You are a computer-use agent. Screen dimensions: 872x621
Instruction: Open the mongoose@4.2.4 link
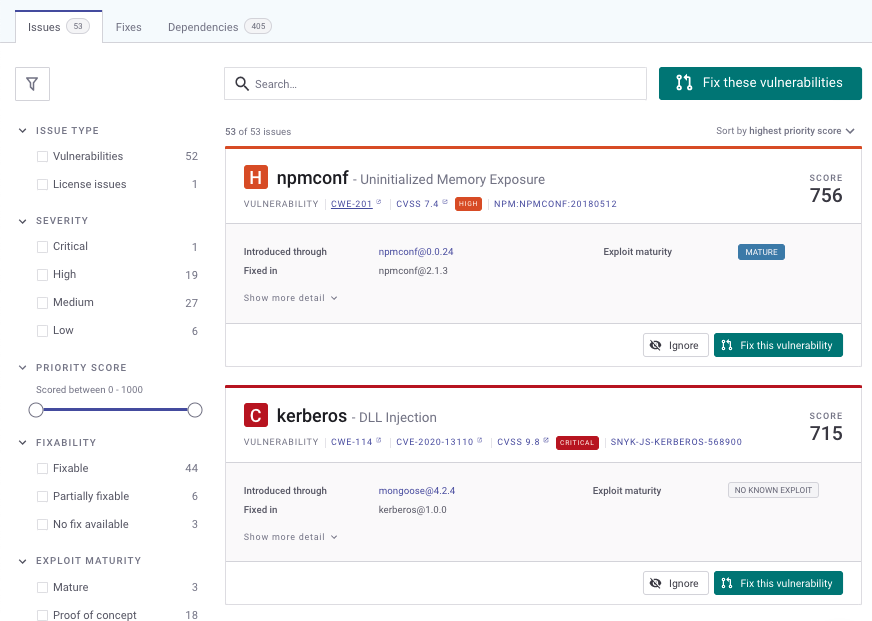pyautogui.click(x=417, y=491)
